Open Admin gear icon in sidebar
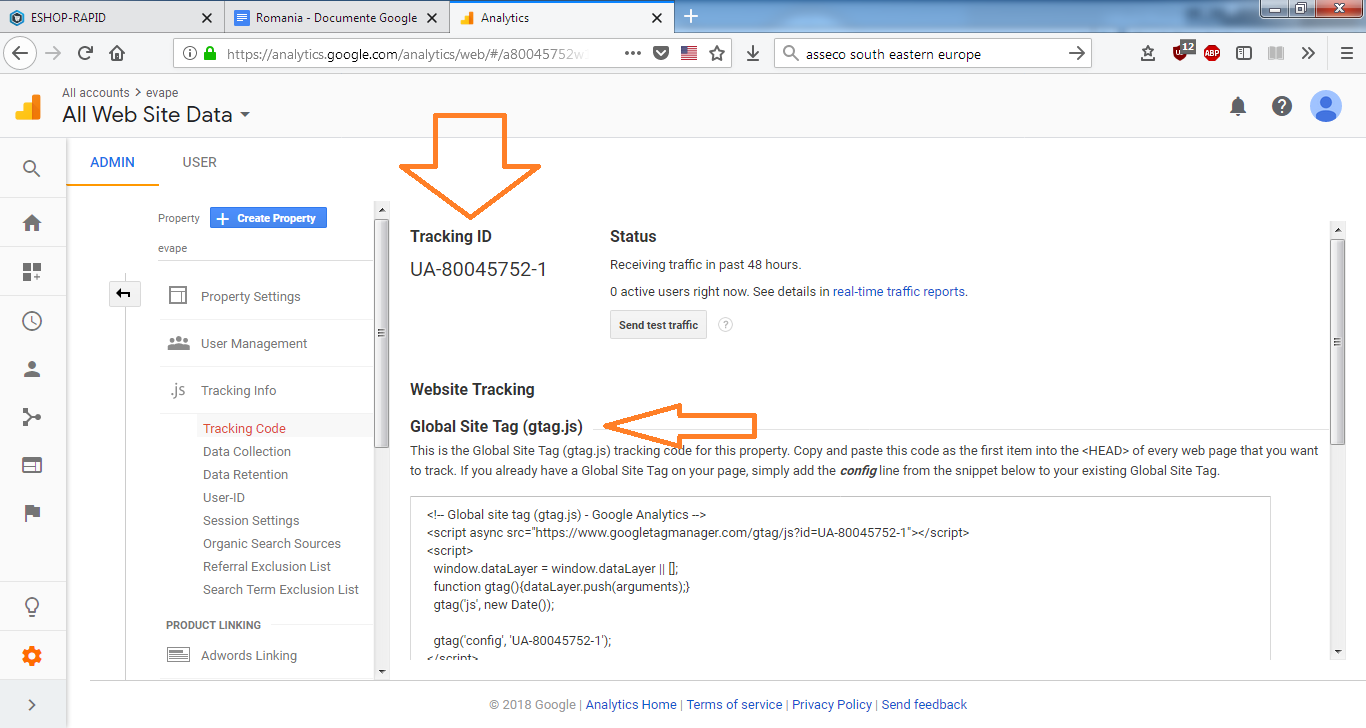Viewport: 1366px width, 728px height. tap(32, 656)
